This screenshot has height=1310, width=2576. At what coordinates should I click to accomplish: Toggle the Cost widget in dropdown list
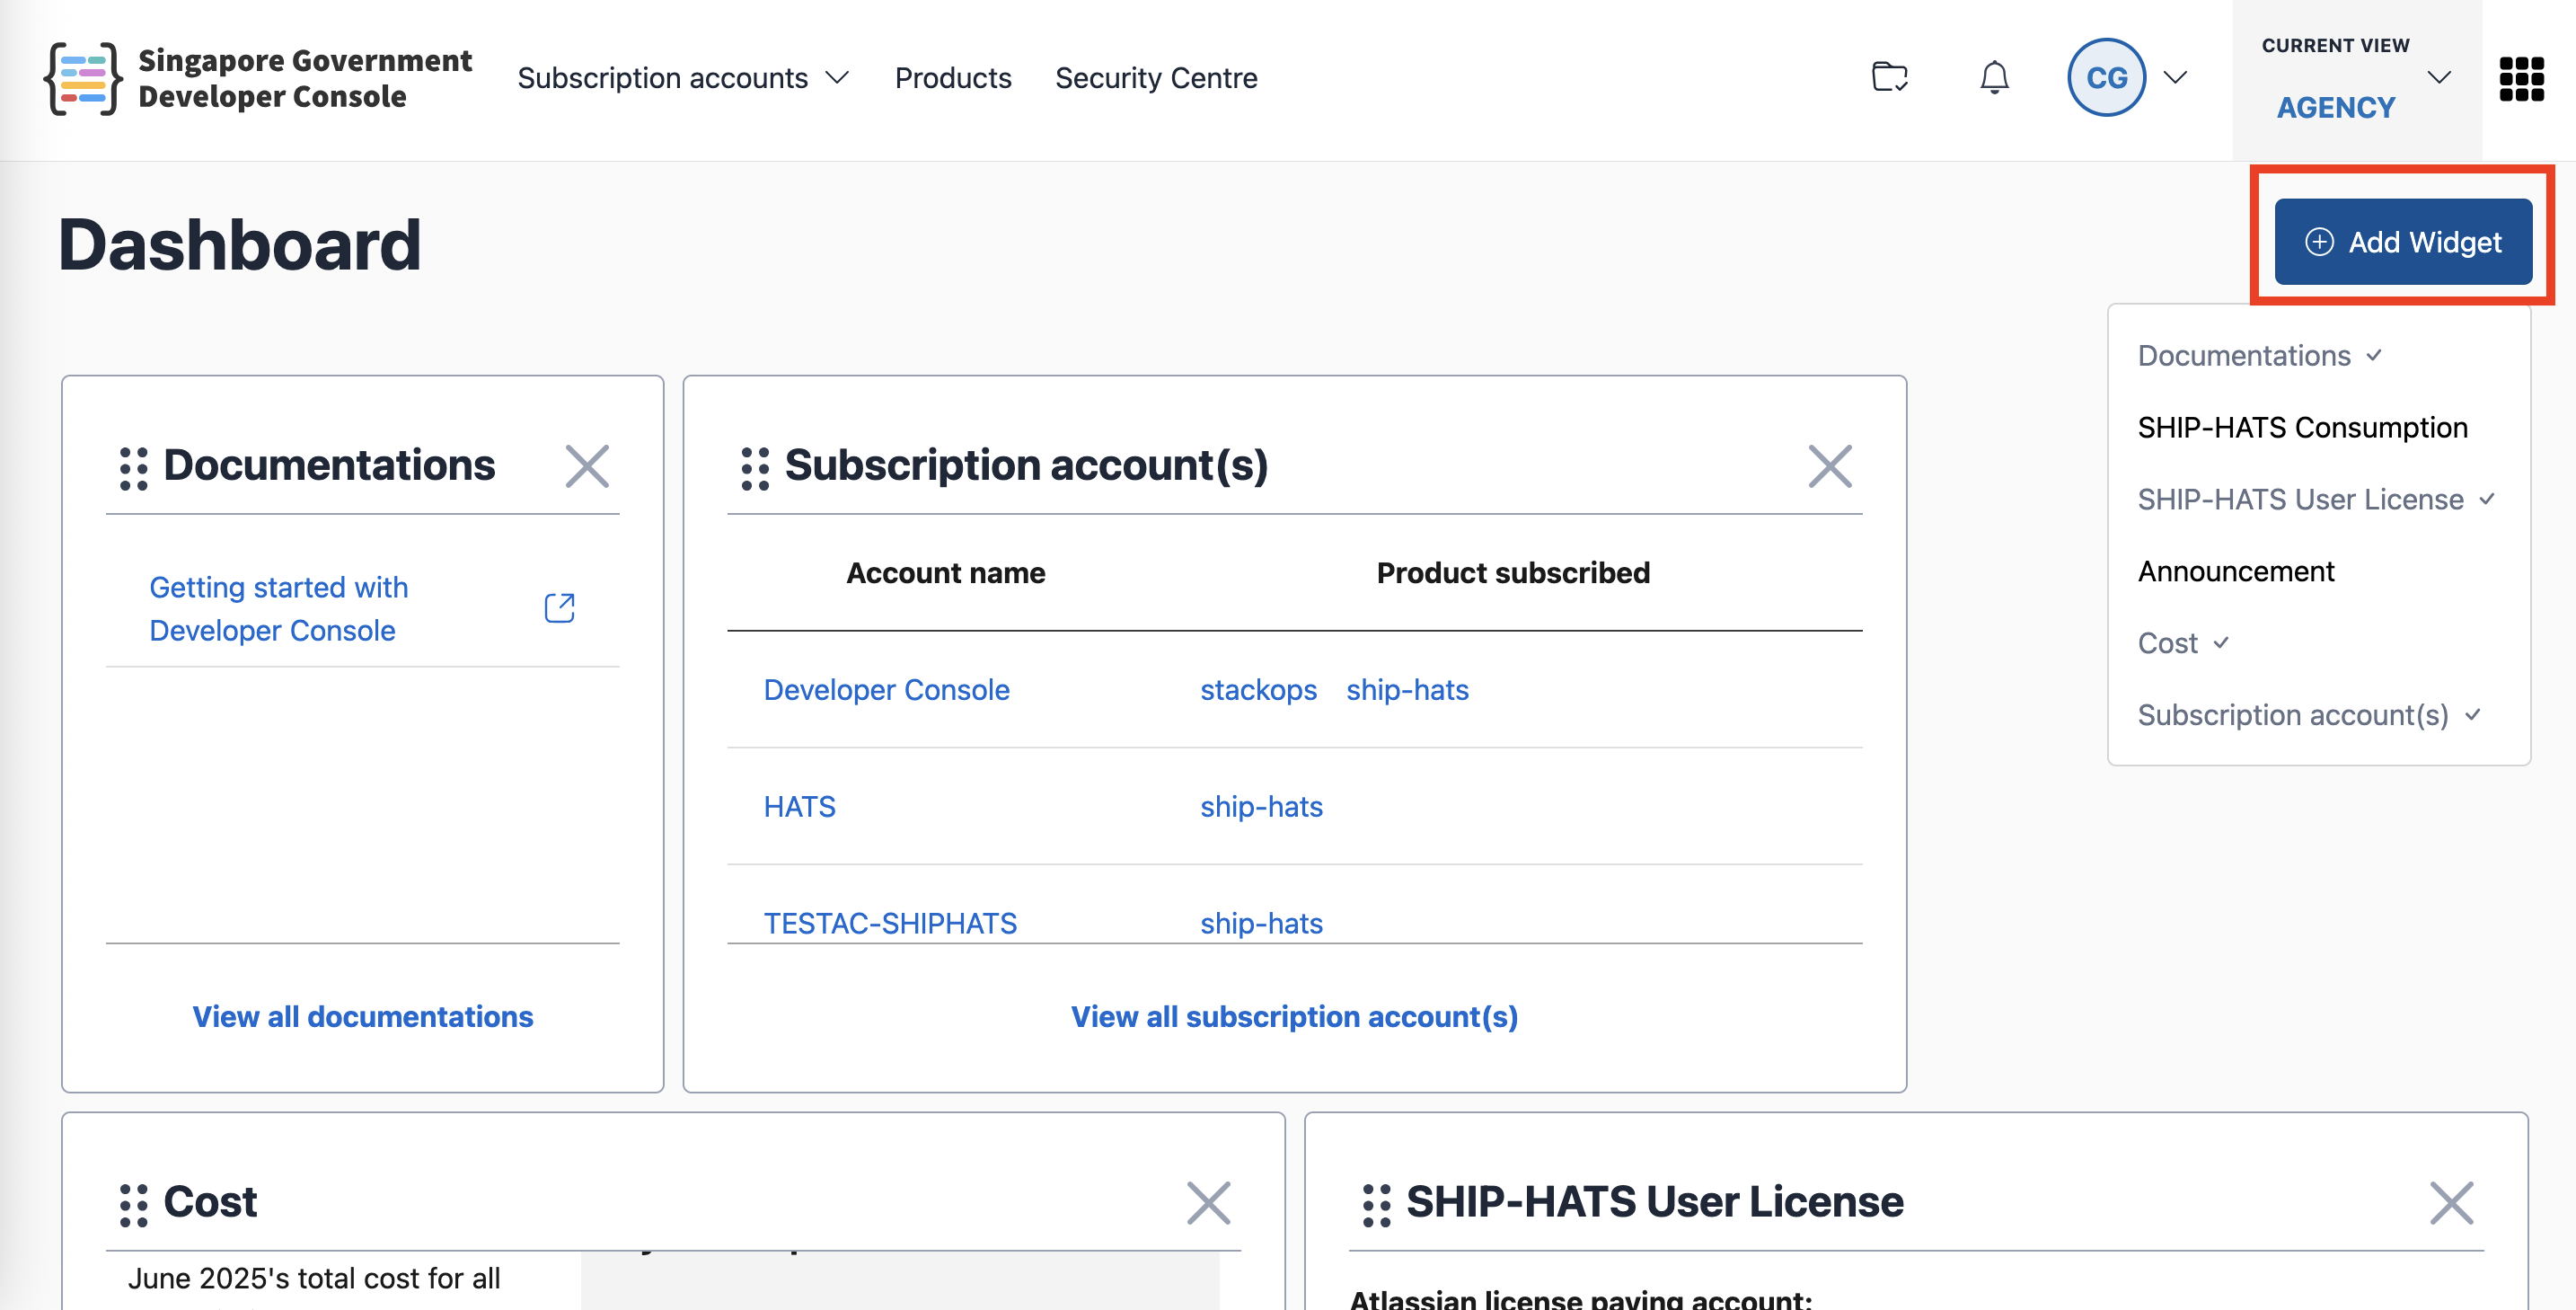(2183, 643)
